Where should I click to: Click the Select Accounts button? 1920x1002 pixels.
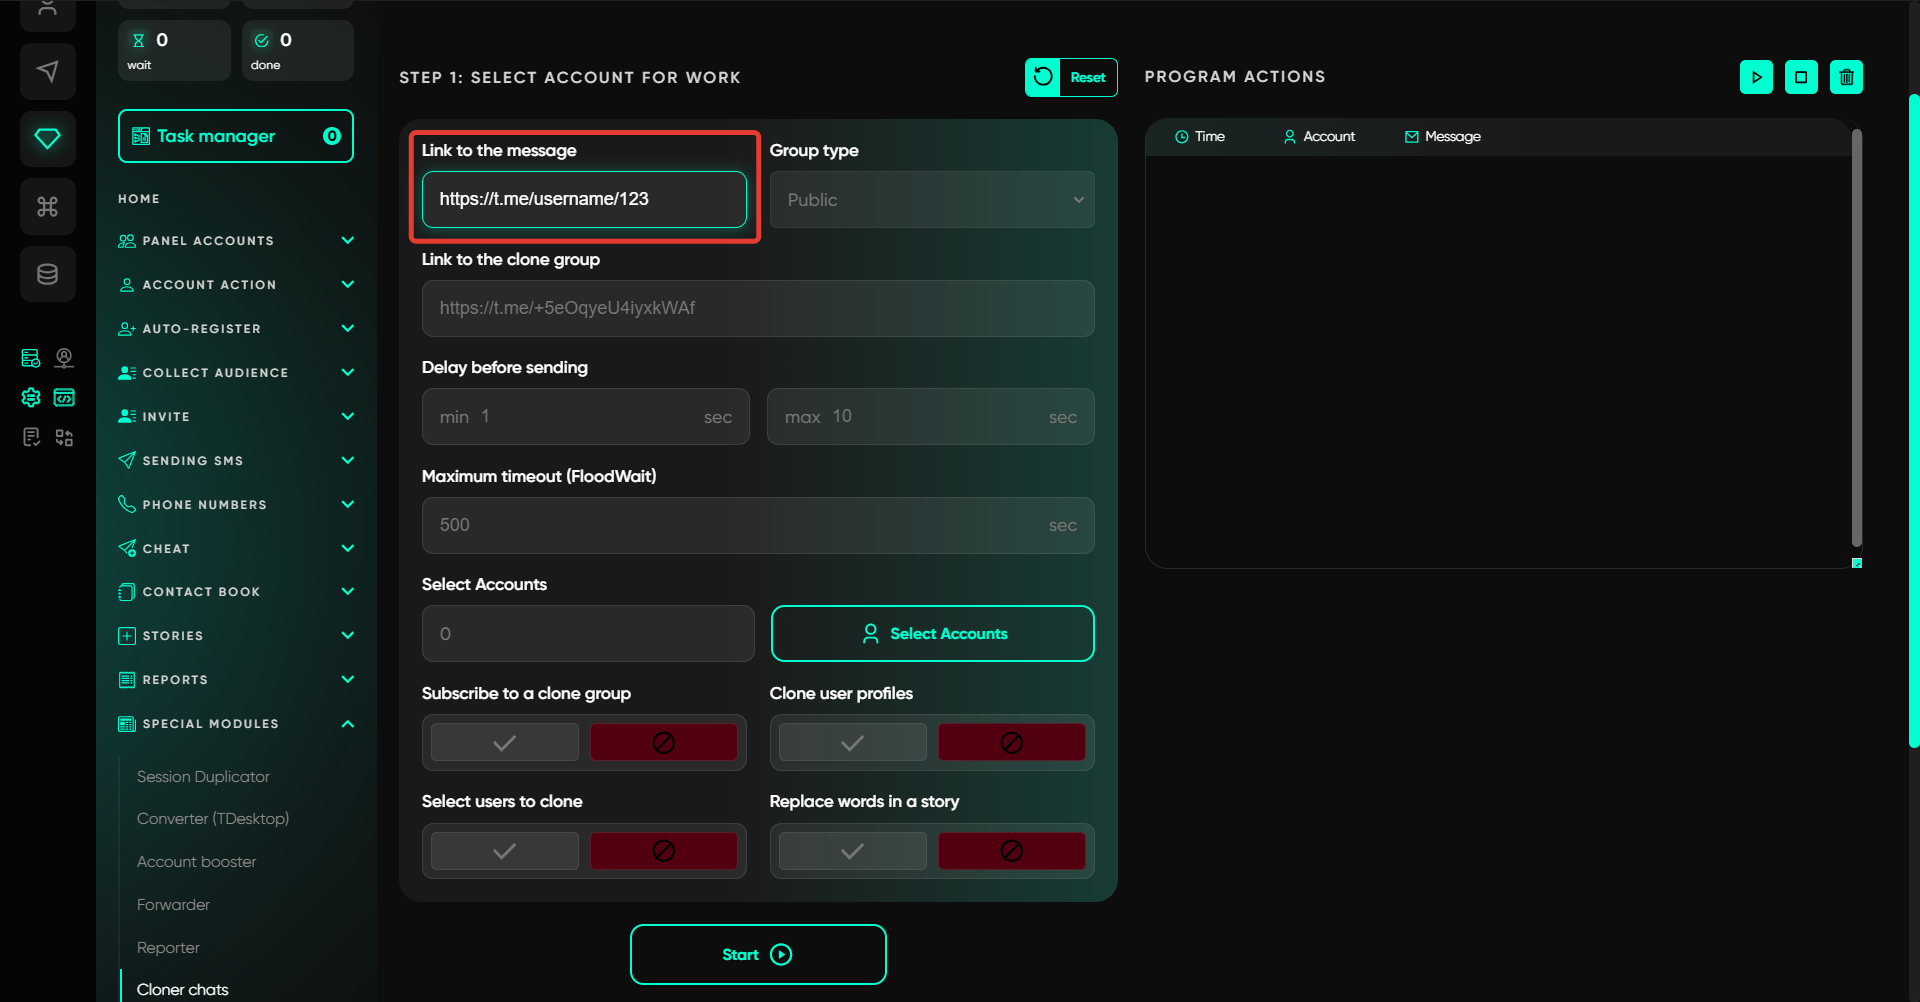pyautogui.click(x=932, y=634)
